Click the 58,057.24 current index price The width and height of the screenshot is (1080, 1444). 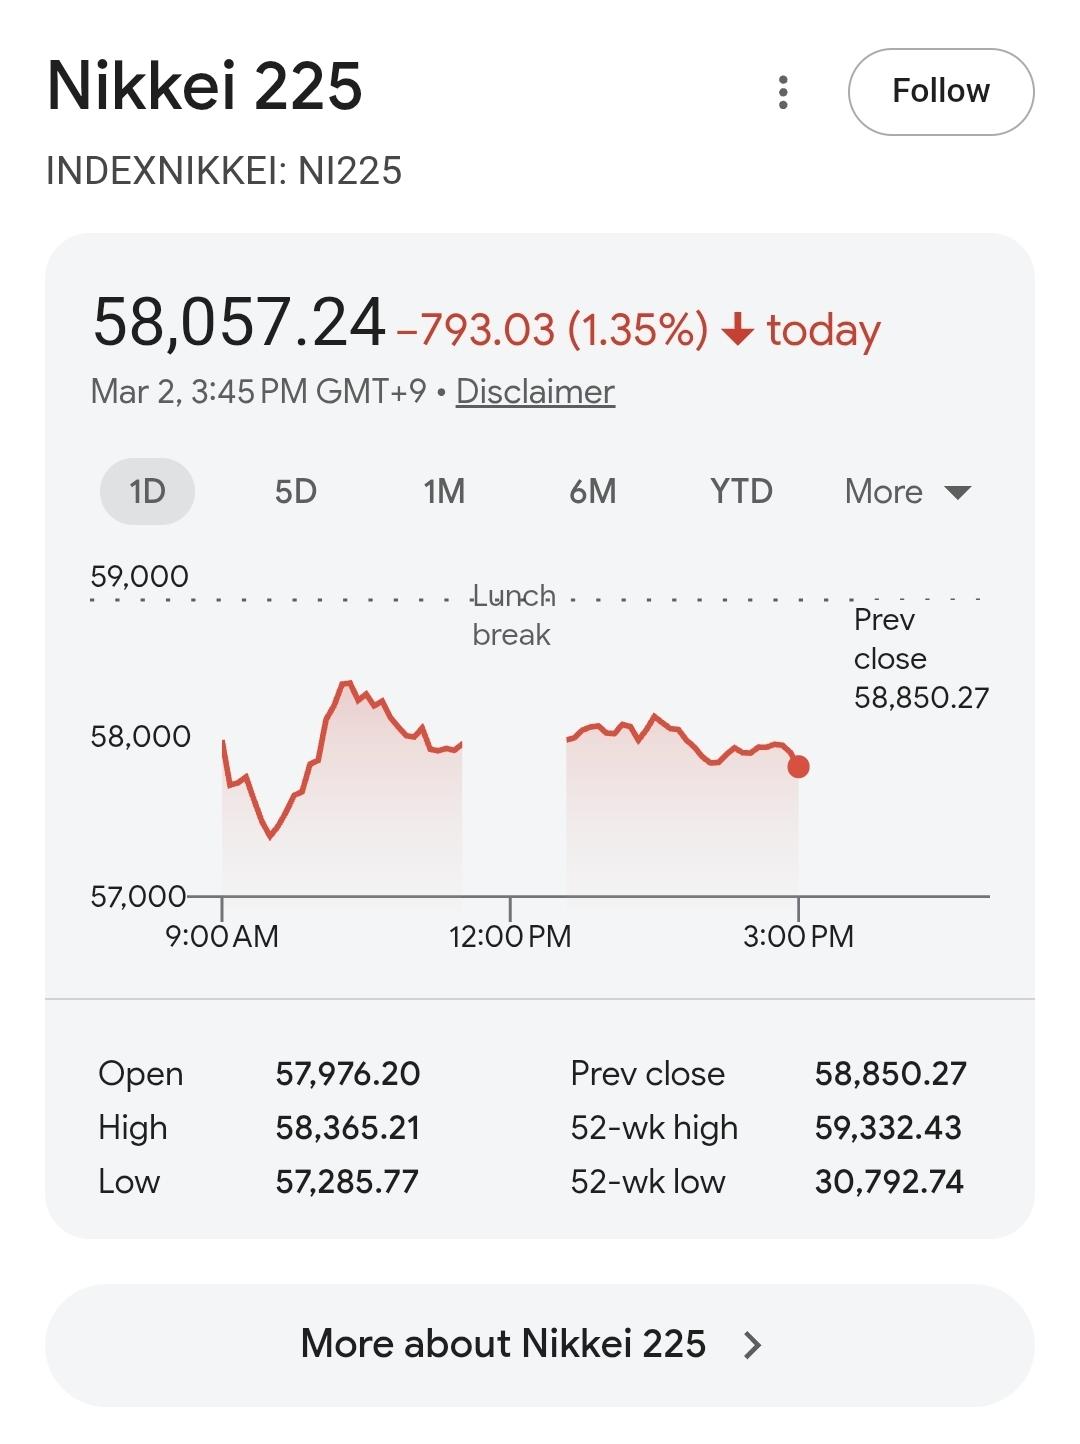click(x=238, y=323)
